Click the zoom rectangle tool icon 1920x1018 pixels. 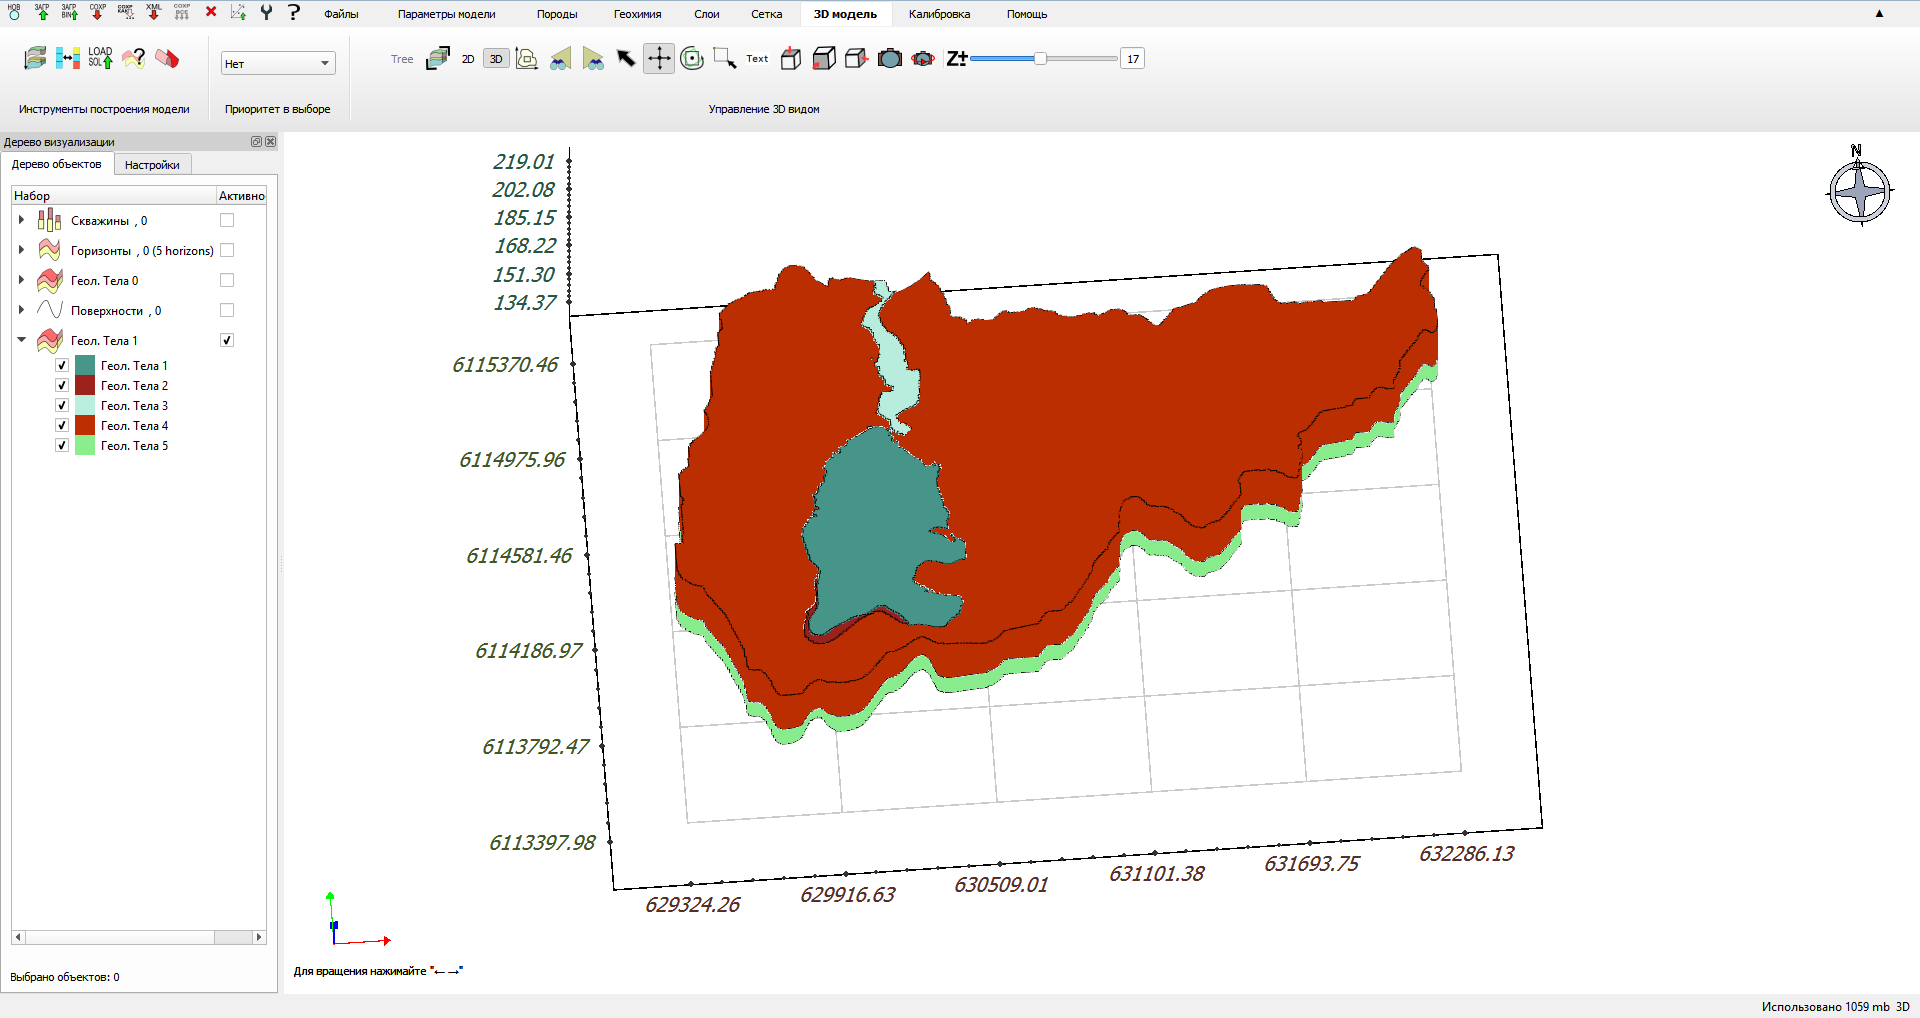pos(725,59)
